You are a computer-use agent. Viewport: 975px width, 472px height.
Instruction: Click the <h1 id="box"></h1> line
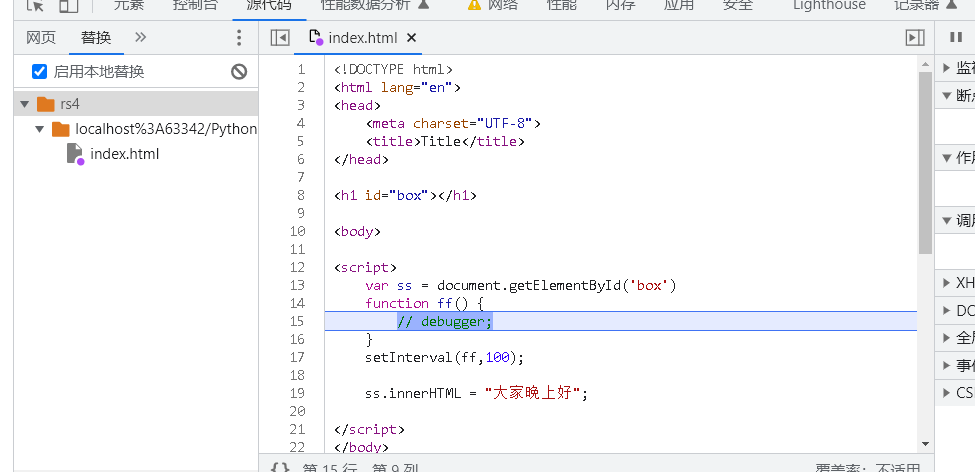405,195
